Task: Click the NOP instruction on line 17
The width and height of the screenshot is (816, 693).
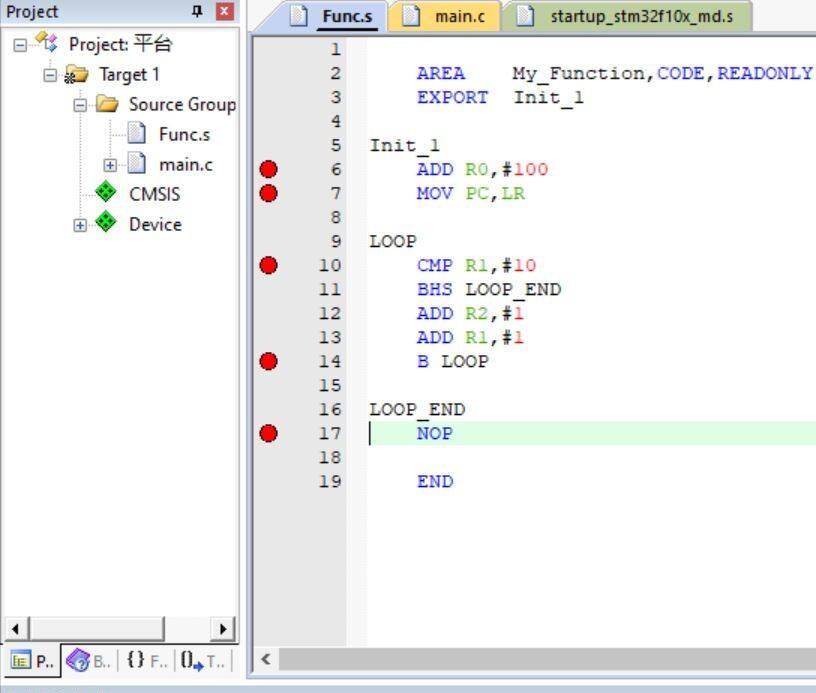Action: coord(435,434)
